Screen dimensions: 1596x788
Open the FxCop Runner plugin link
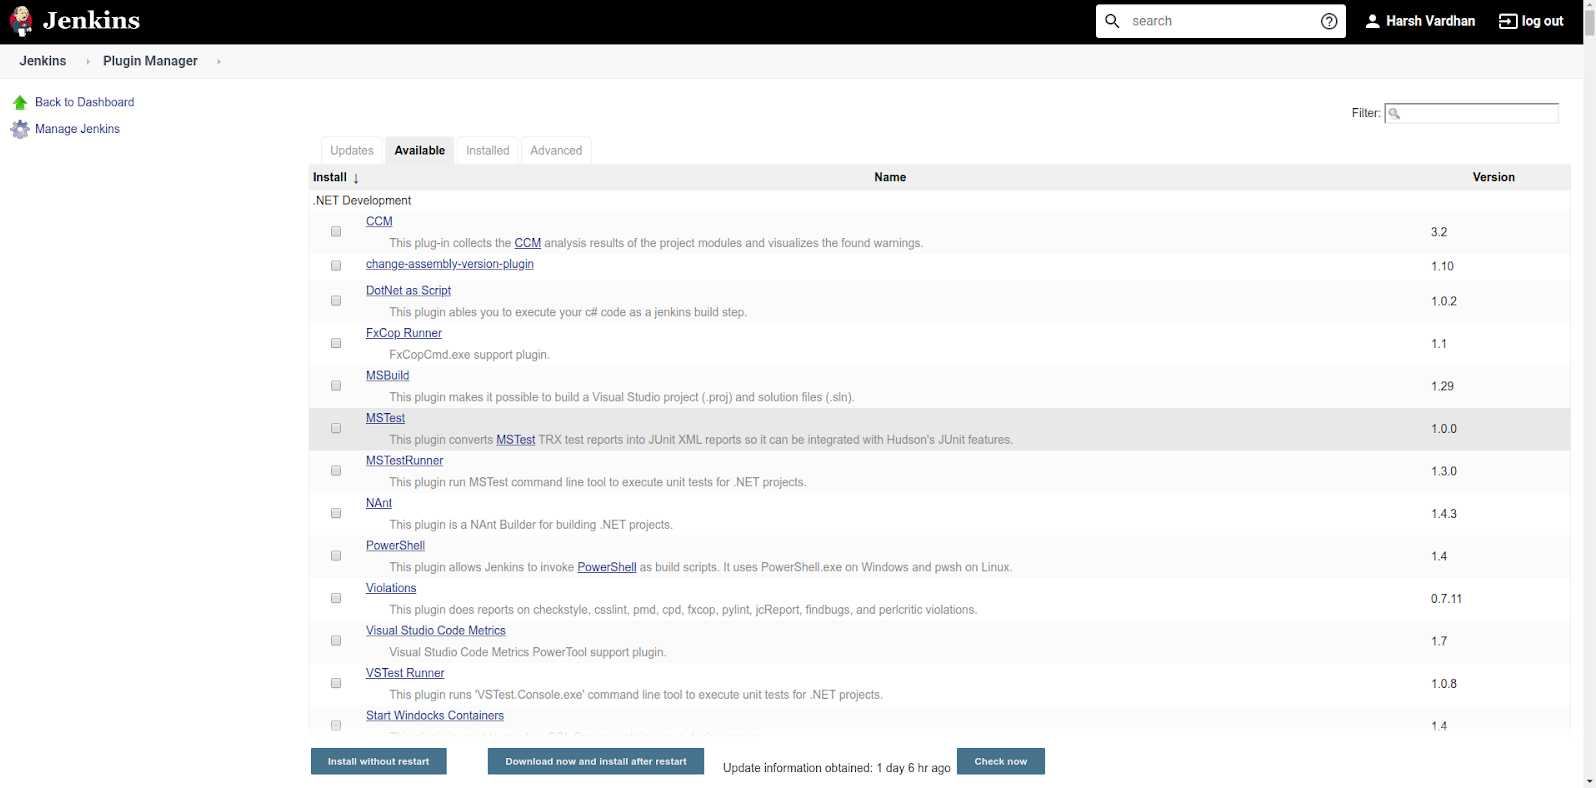[x=404, y=333]
